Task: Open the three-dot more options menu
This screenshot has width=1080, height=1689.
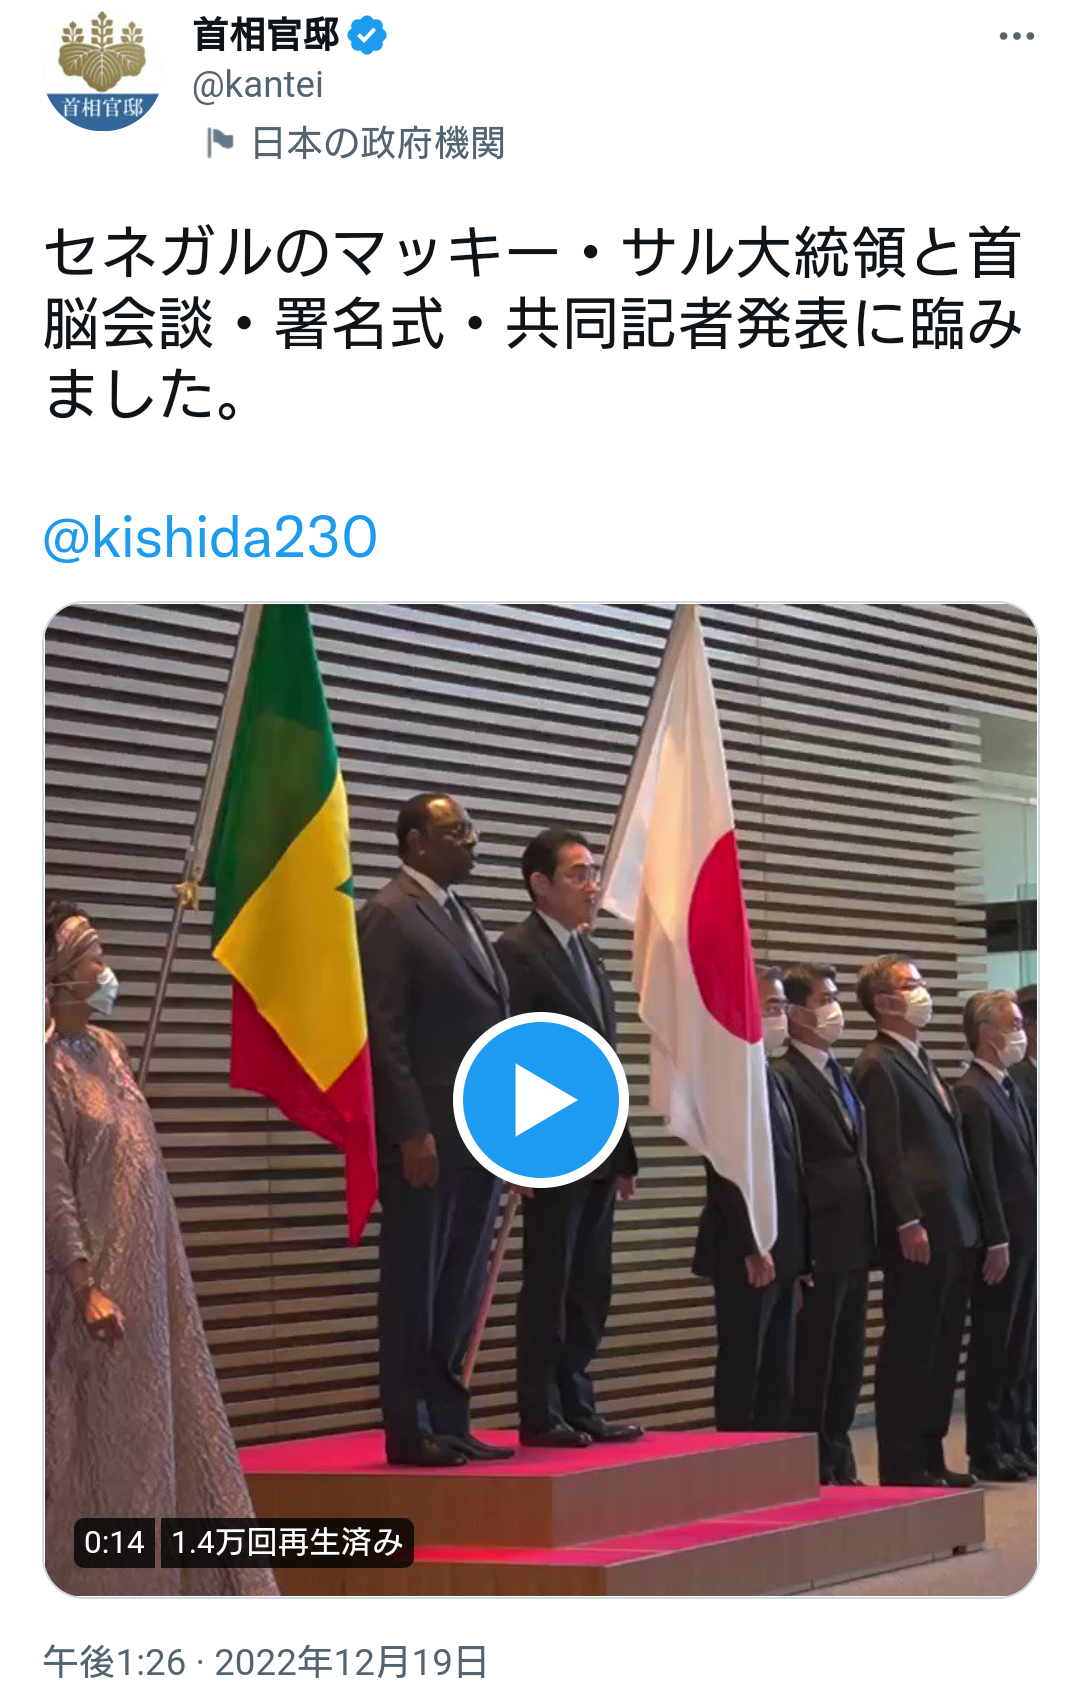Action: [1016, 37]
